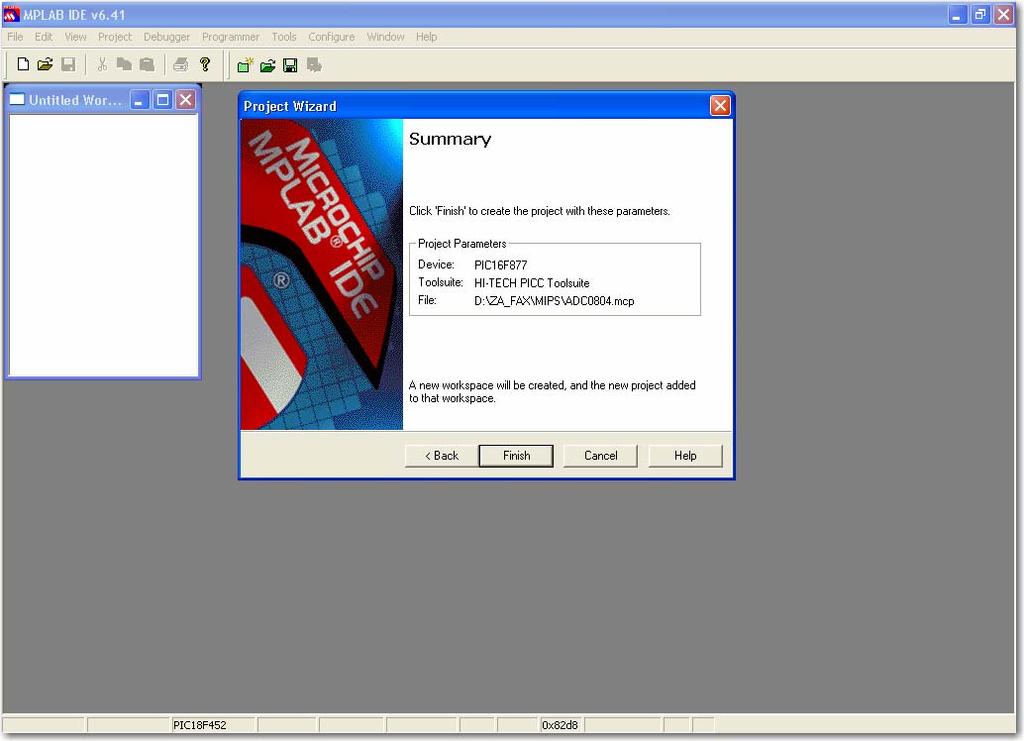Image resolution: width=1024 pixels, height=741 pixels.
Task: Restore down the MPLAB IDE window
Action: [x=980, y=14]
